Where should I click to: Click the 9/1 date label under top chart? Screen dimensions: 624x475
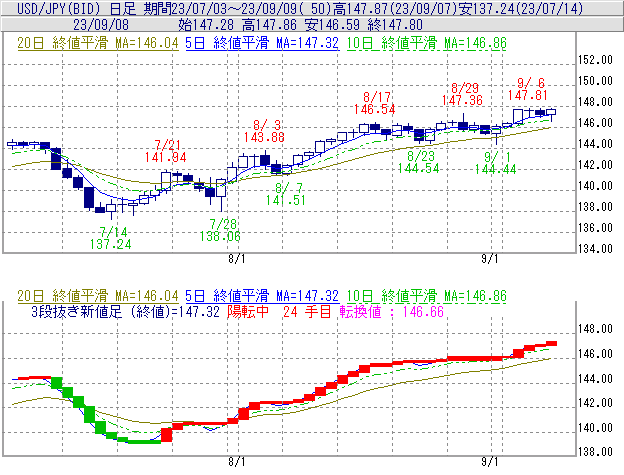[489, 259]
